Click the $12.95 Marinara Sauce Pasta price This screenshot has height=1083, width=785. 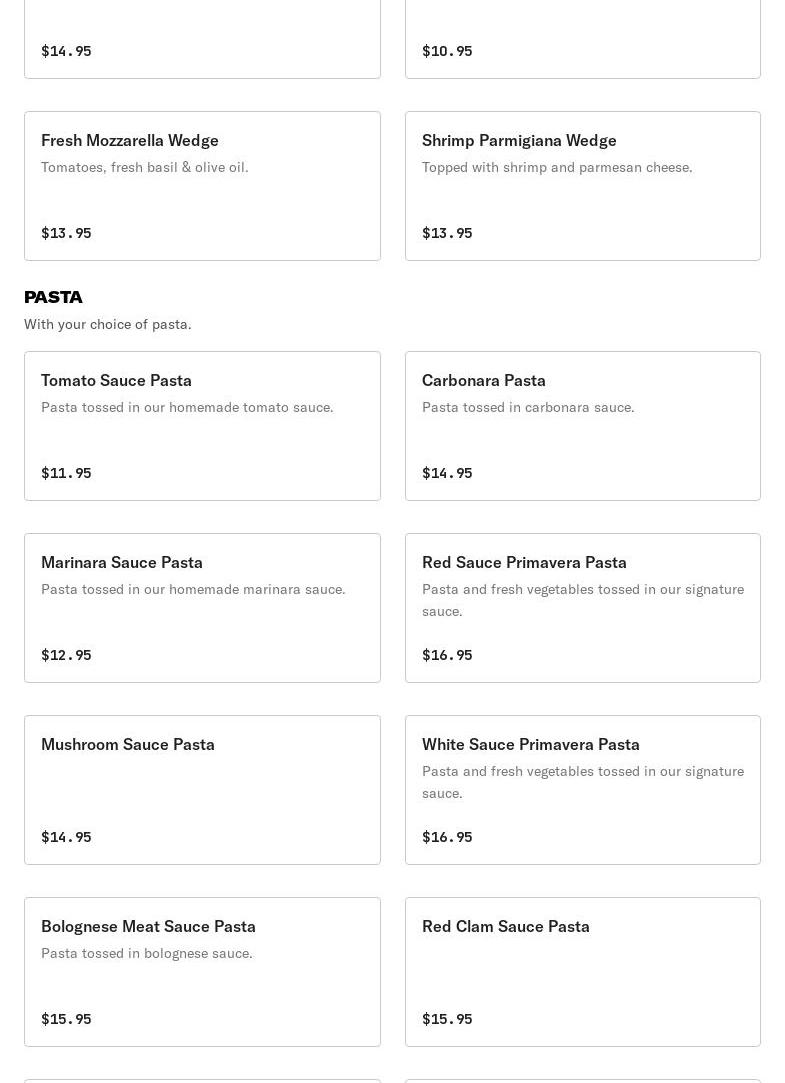click(66, 655)
